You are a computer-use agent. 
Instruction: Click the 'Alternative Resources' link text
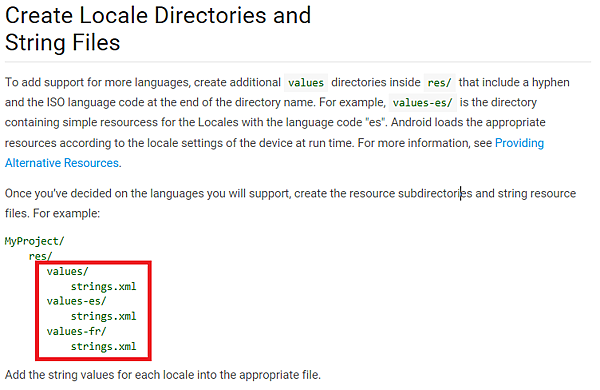tap(62, 163)
